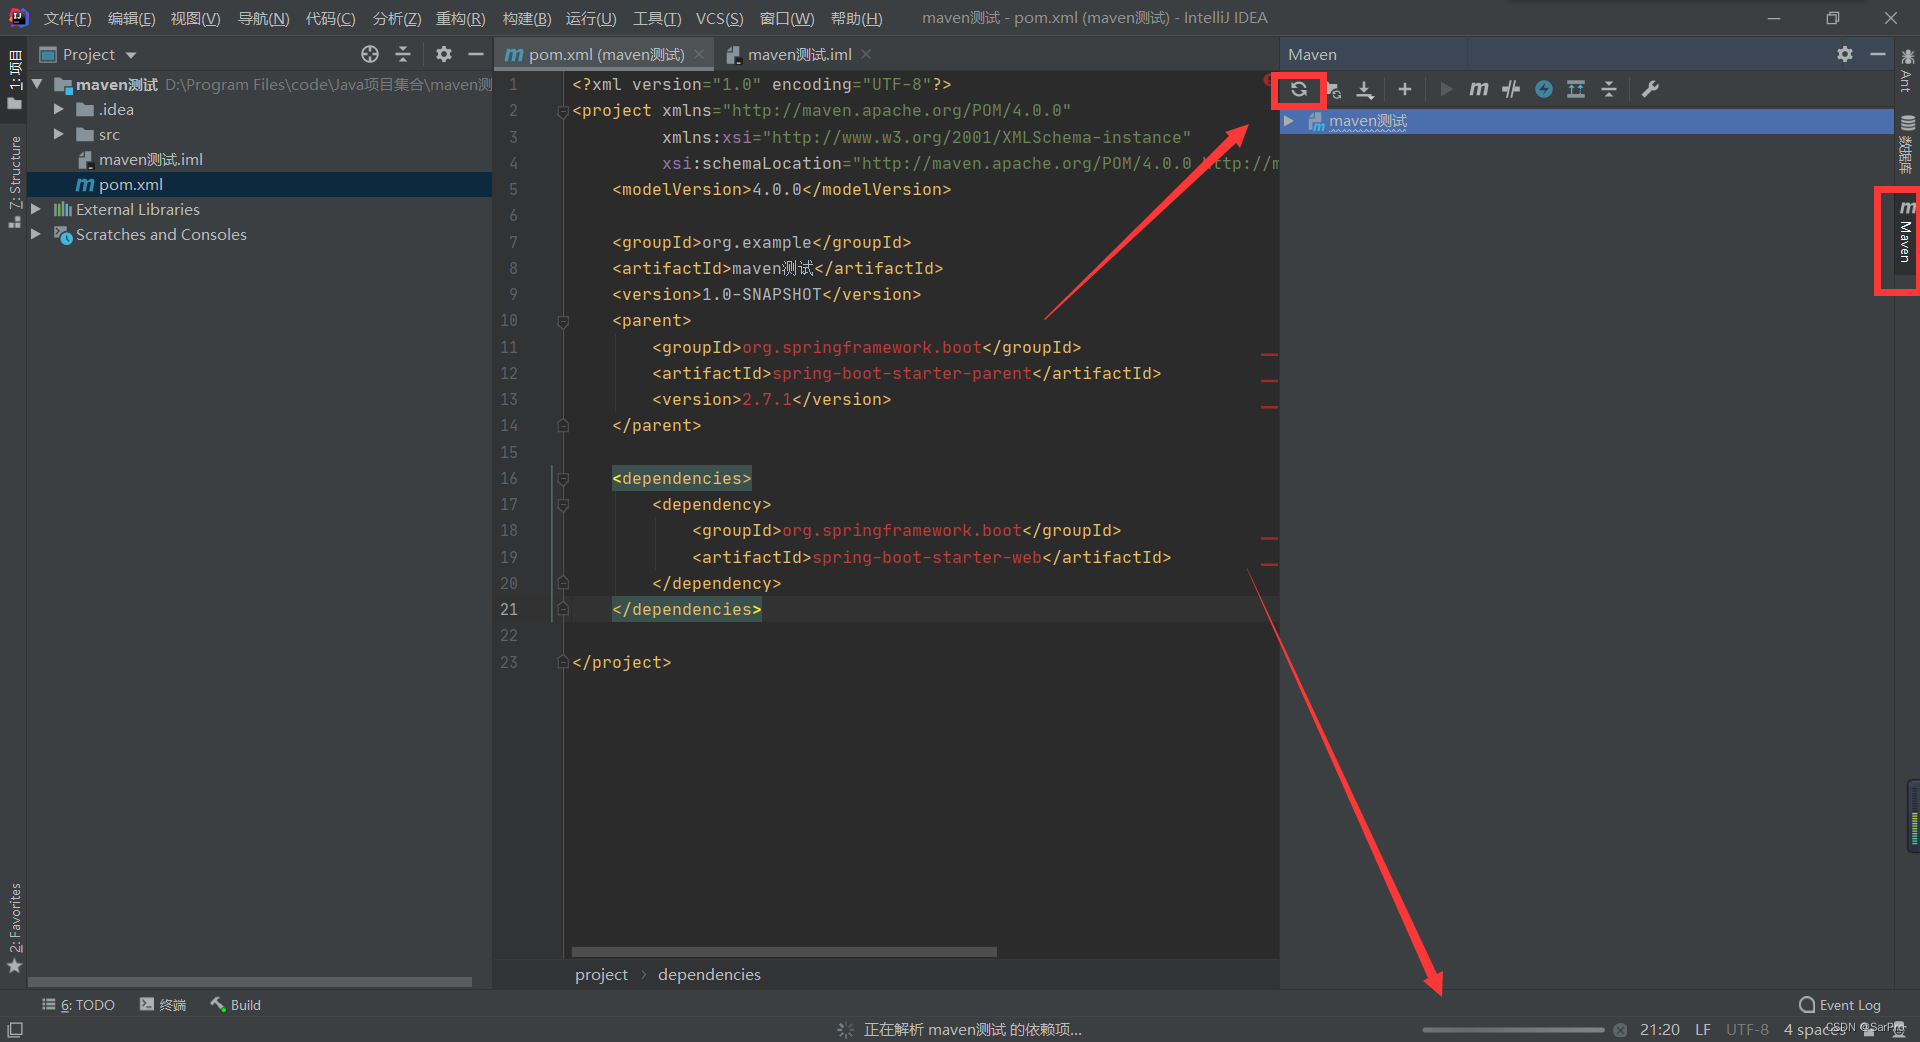Open the Event Log
The height and width of the screenshot is (1042, 1920).
coord(1840,1005)
